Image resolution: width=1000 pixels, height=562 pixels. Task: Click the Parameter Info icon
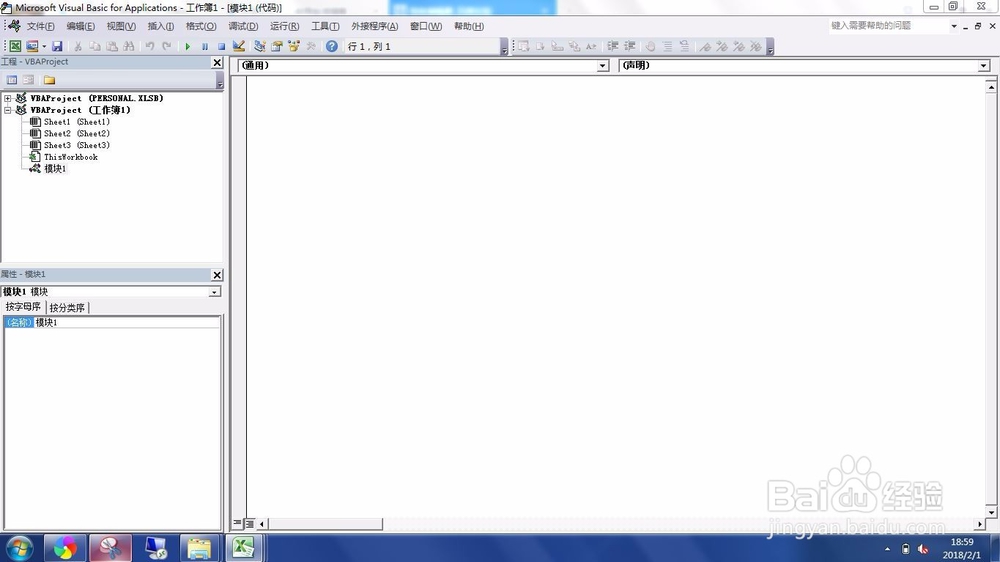tap(574, 46)
